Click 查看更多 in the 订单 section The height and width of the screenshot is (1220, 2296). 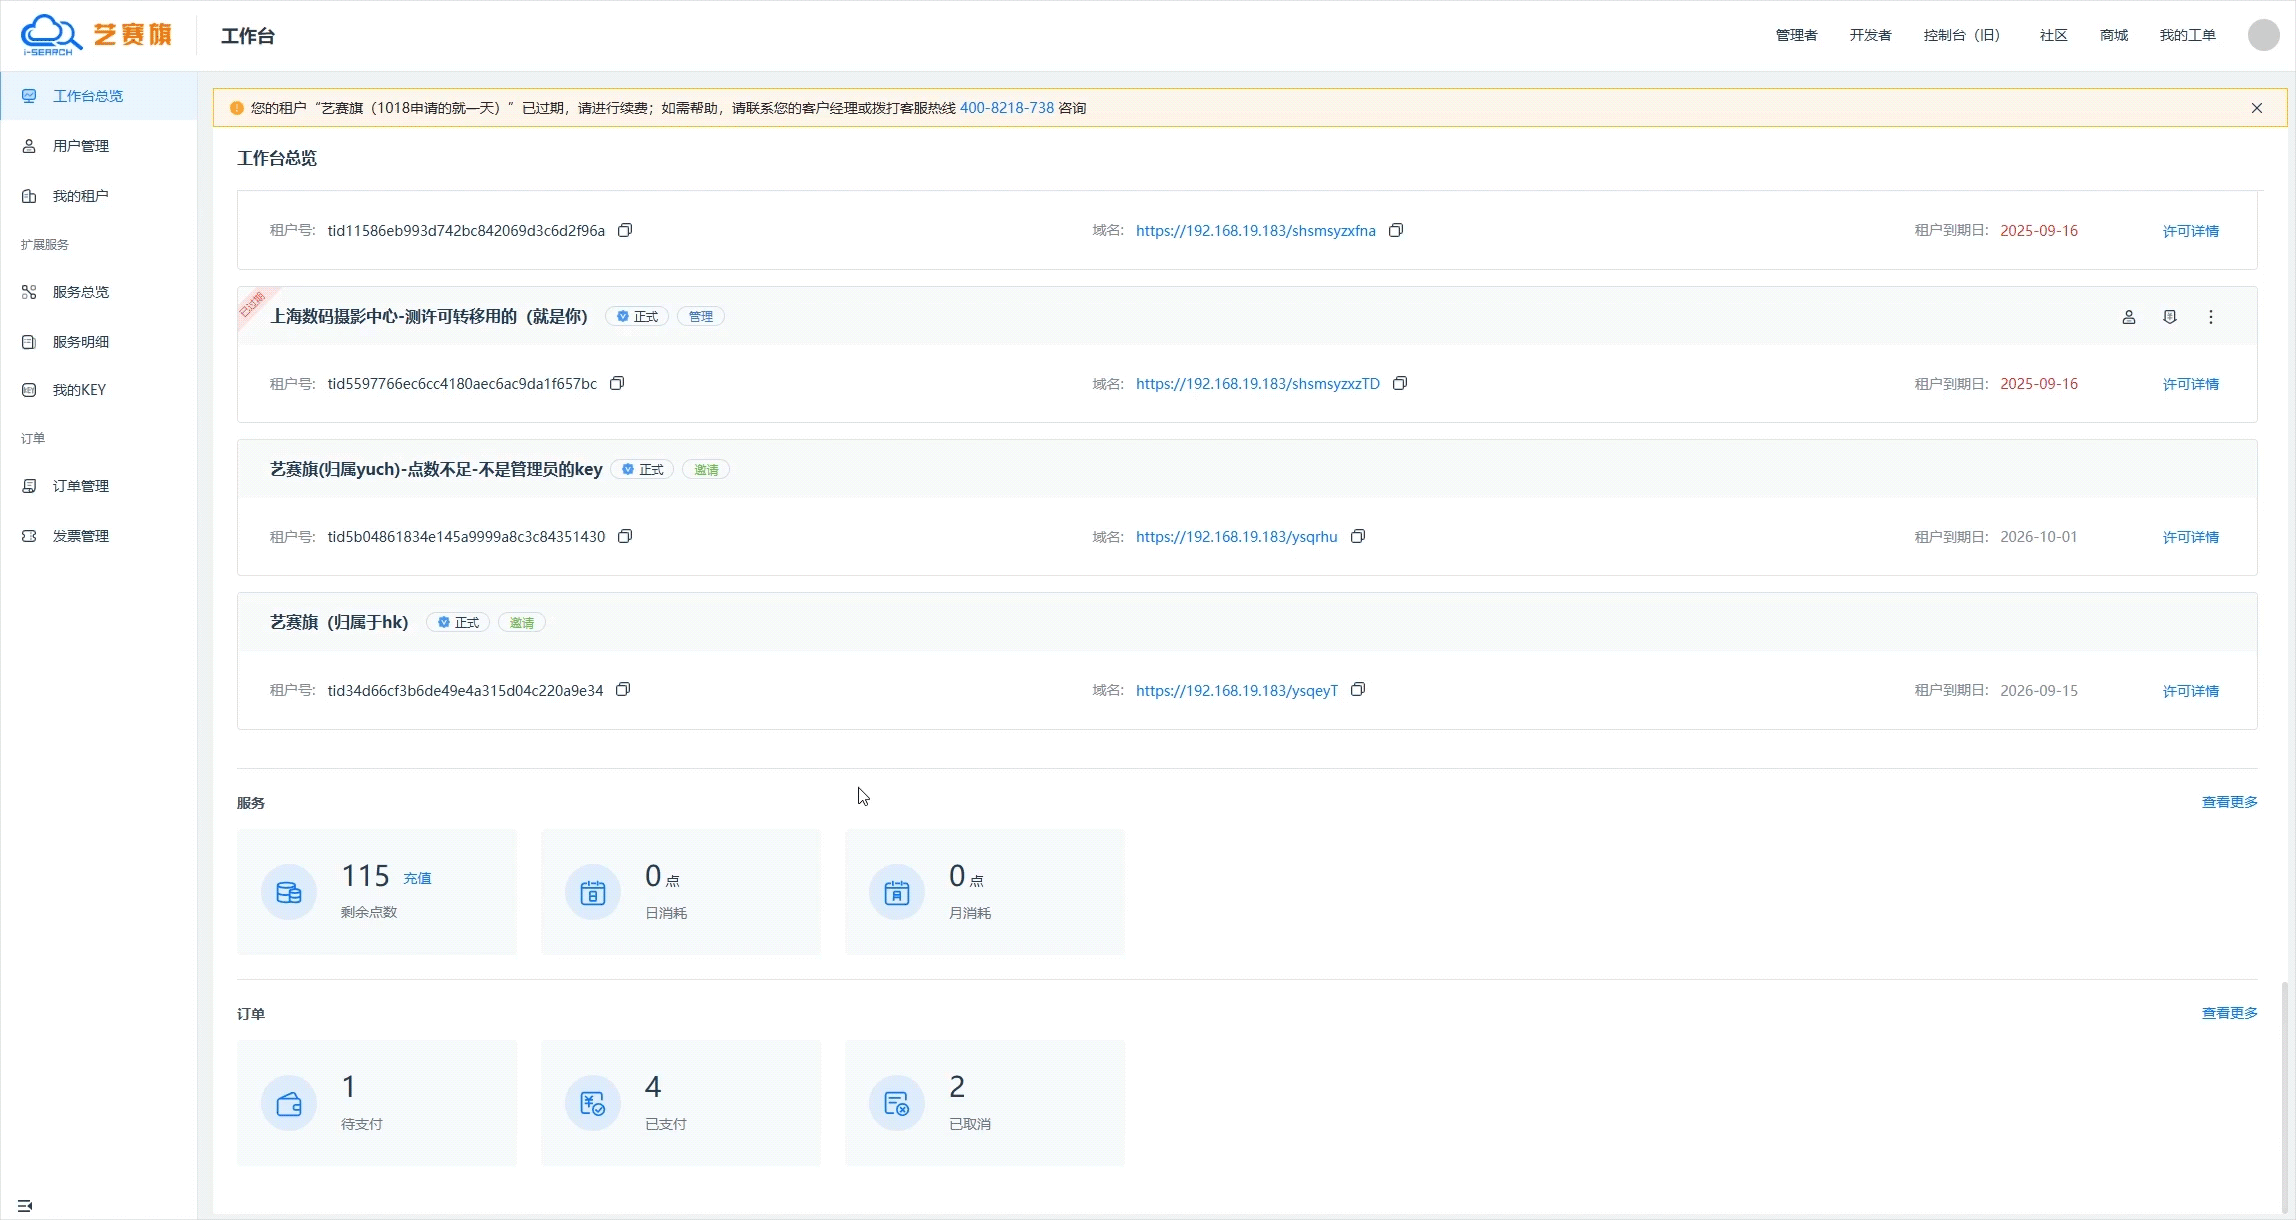[2229, 1013]
